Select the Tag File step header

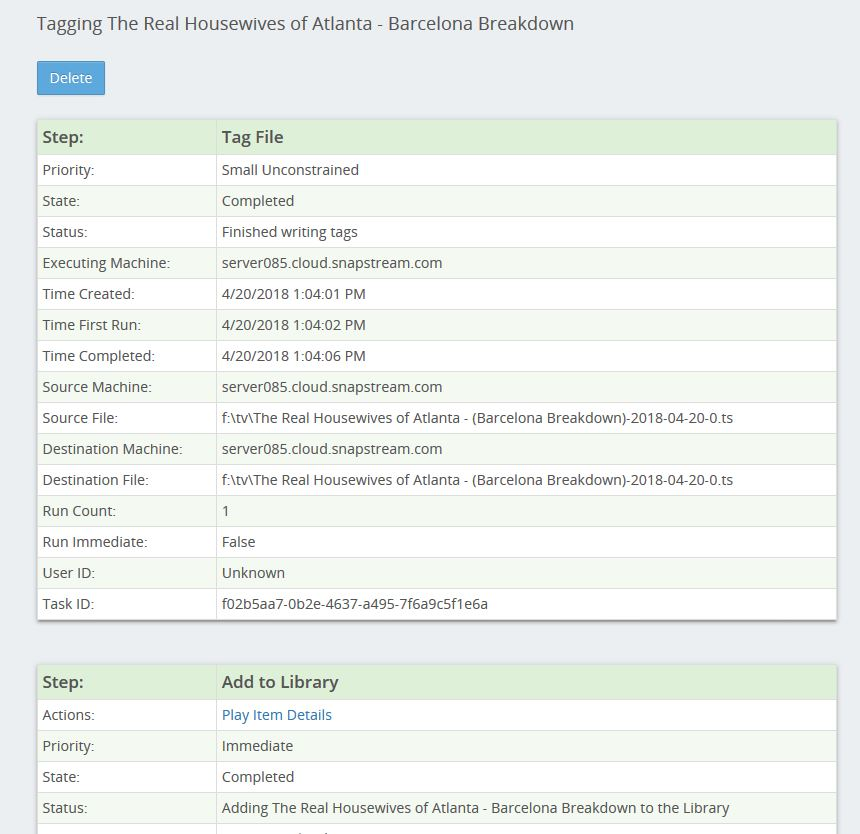252,137
